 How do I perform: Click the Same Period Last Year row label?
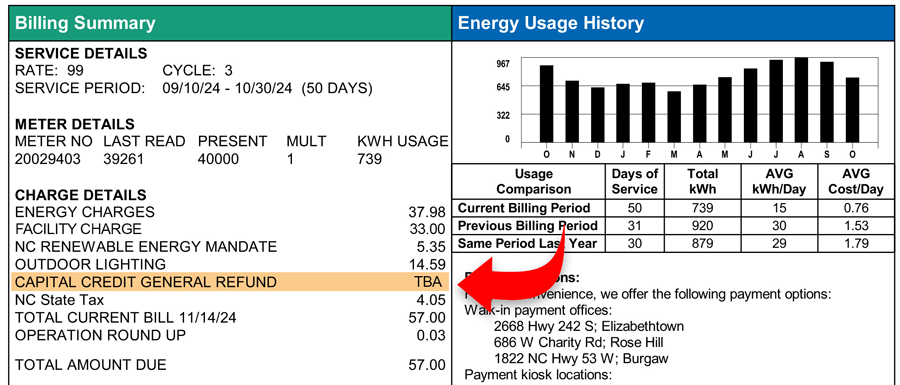click(527, 243)
